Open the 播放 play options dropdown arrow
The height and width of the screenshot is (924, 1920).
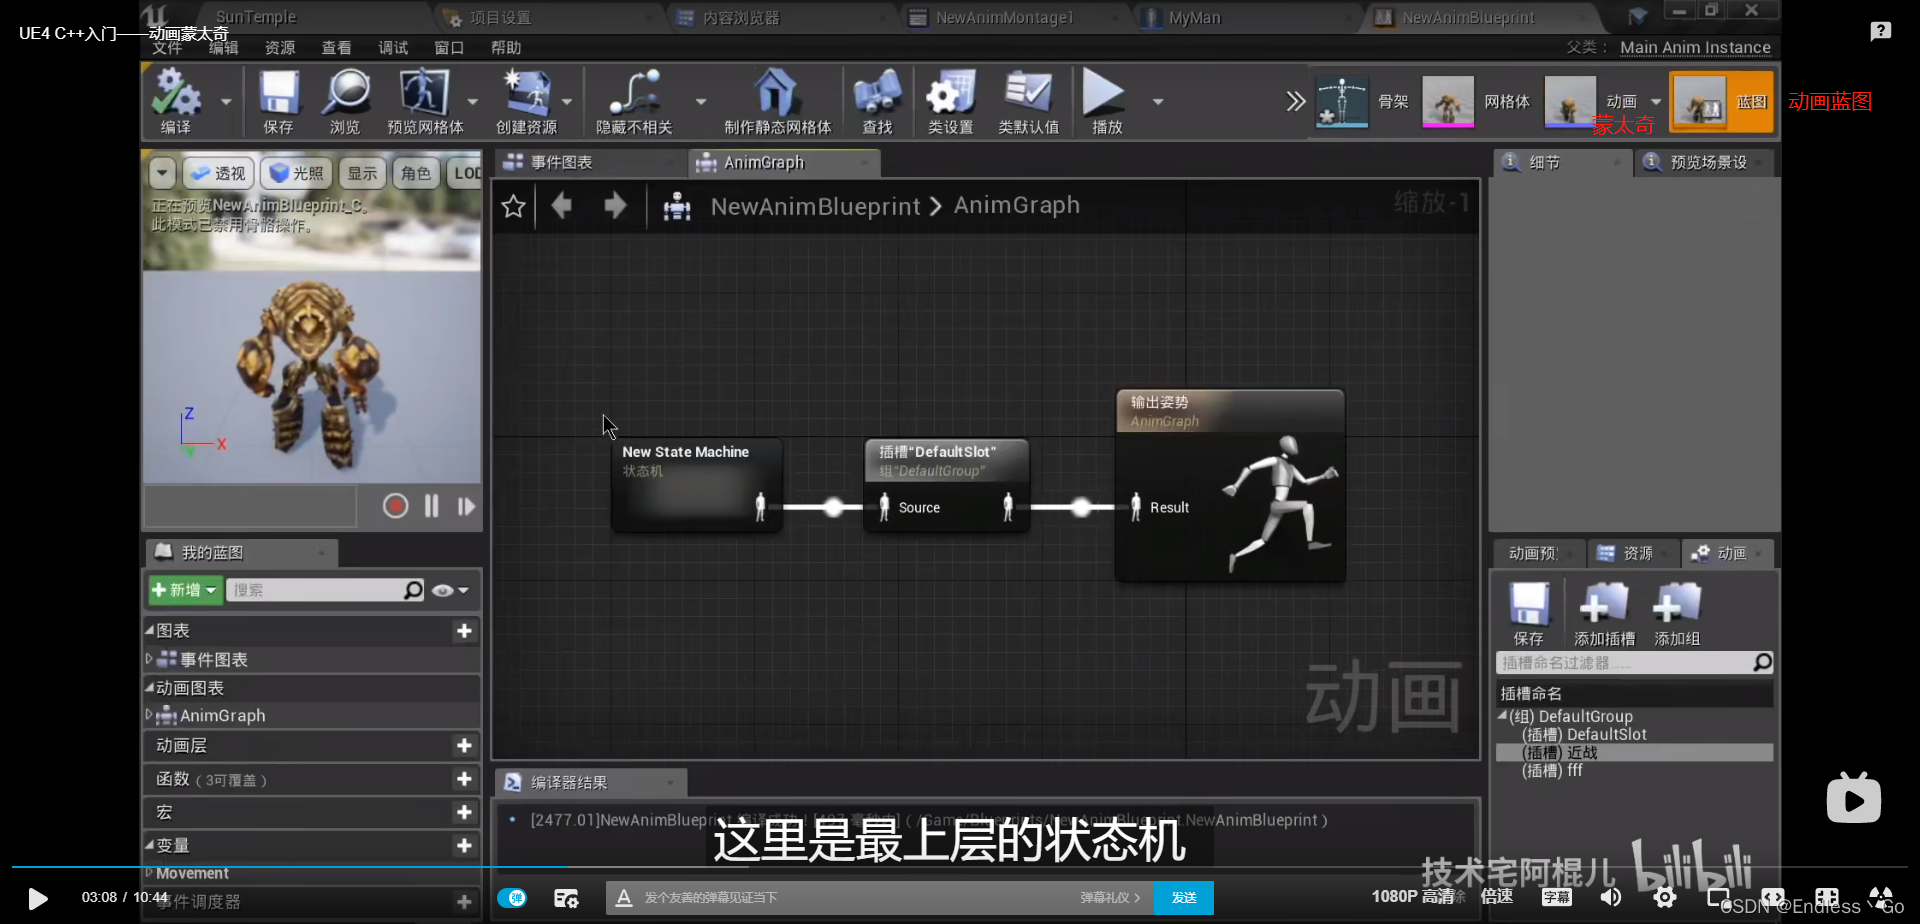(x=1158, y=102)
